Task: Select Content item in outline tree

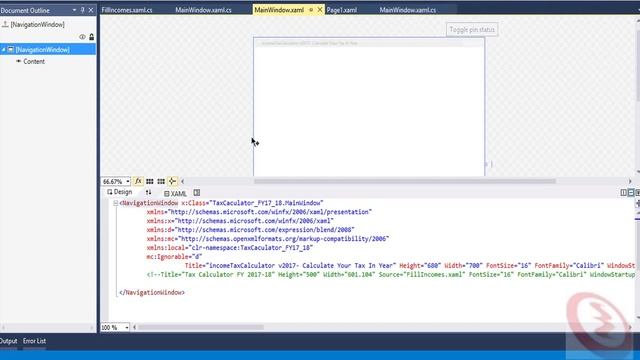Action: pos(34,62)
